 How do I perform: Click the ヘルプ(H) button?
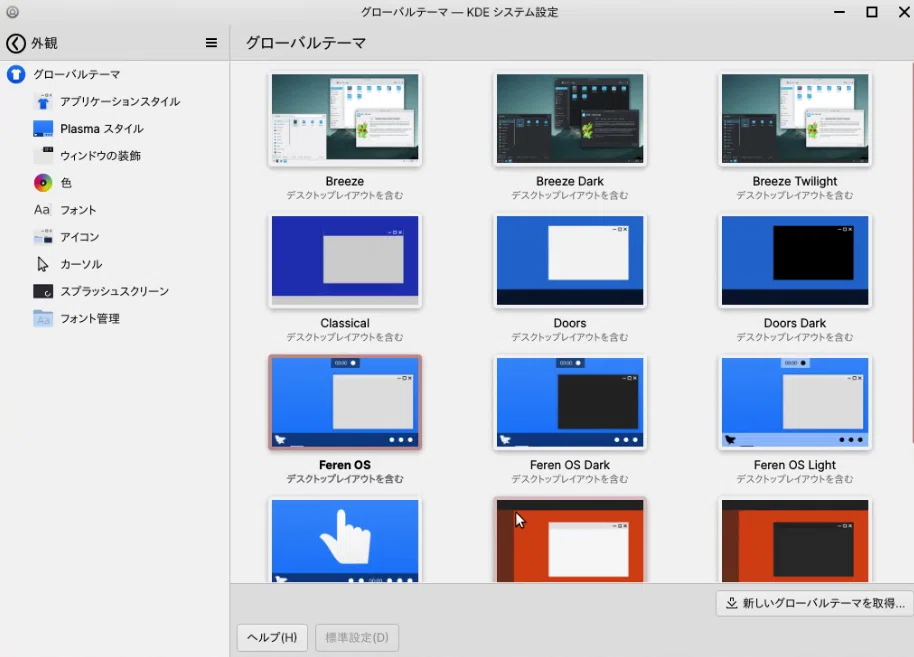272,637
